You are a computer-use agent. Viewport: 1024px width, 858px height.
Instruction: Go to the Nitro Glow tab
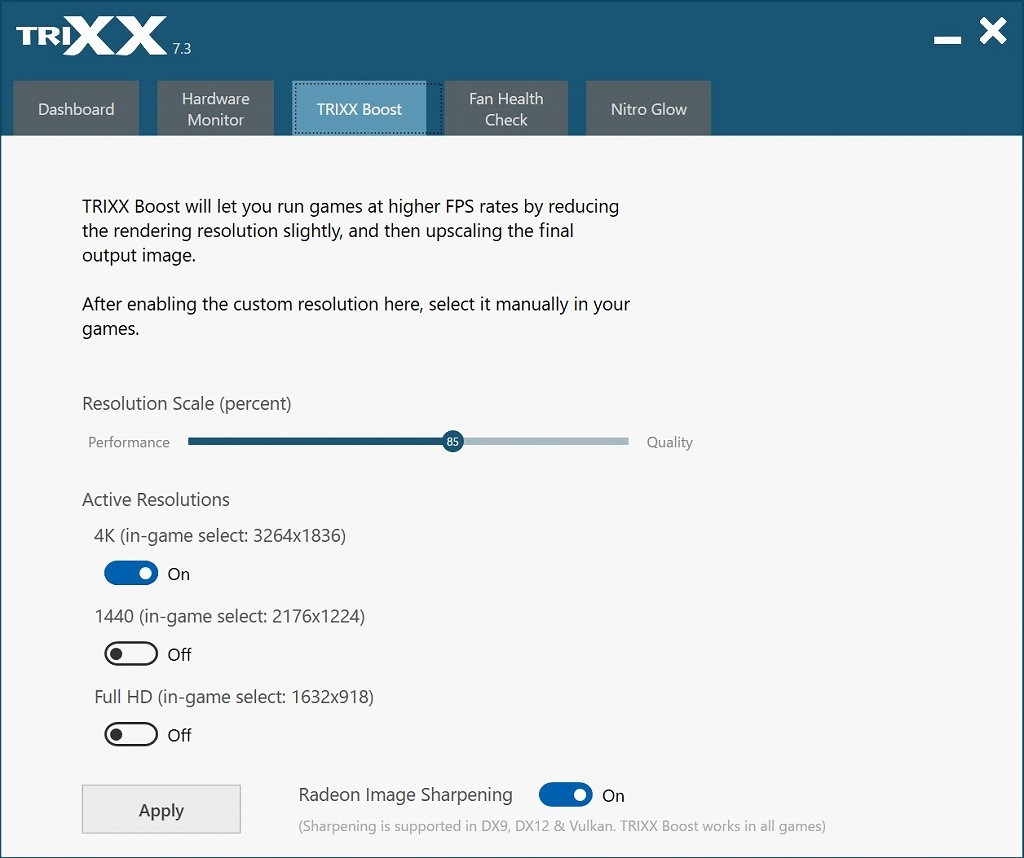coord(648,108)
